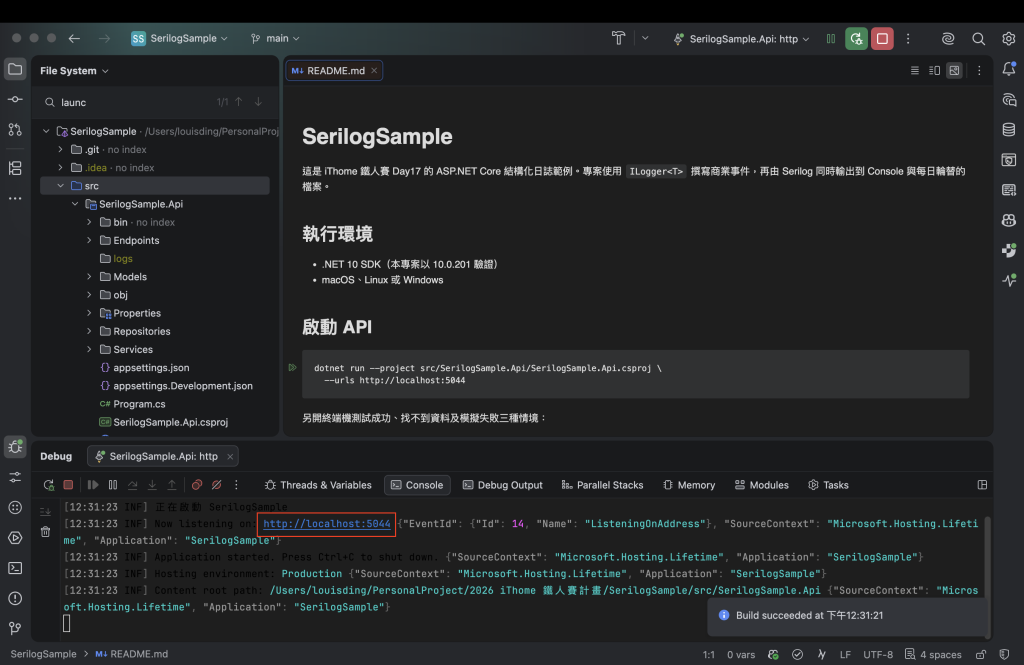Open the dropdown arrow beside Build hammer
1024x665 pixels.
pos(645,39)
